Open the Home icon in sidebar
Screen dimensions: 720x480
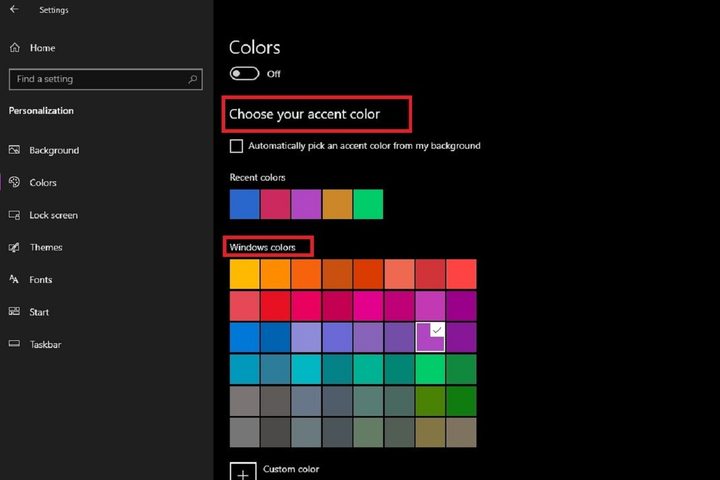tap(15, 47)
